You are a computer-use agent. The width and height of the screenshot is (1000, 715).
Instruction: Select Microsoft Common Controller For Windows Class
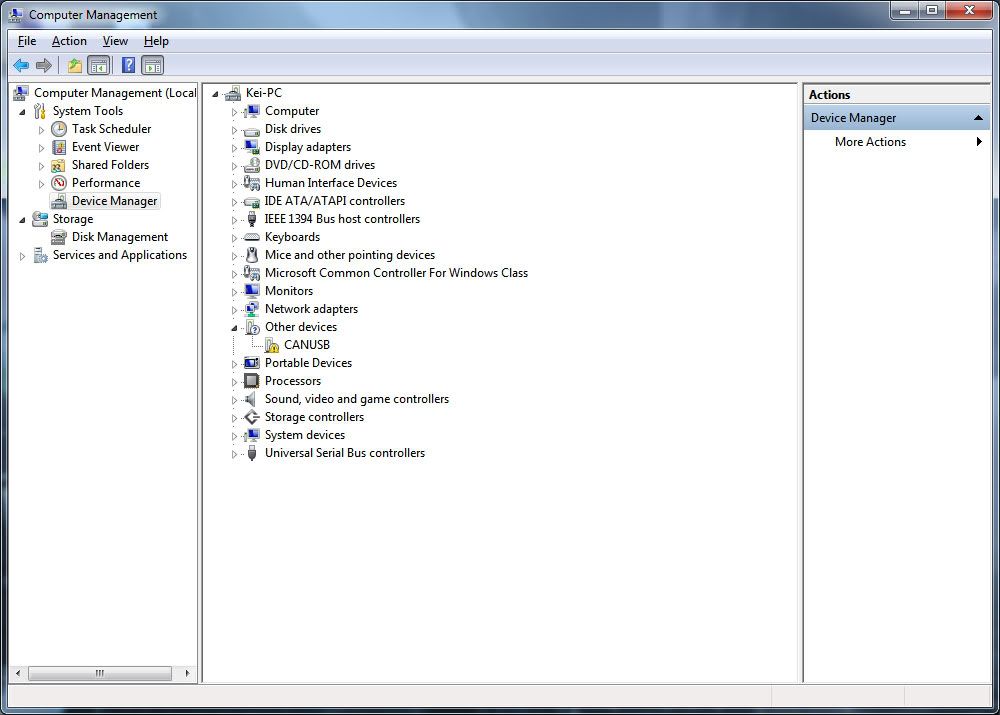(x=396, y=273)
